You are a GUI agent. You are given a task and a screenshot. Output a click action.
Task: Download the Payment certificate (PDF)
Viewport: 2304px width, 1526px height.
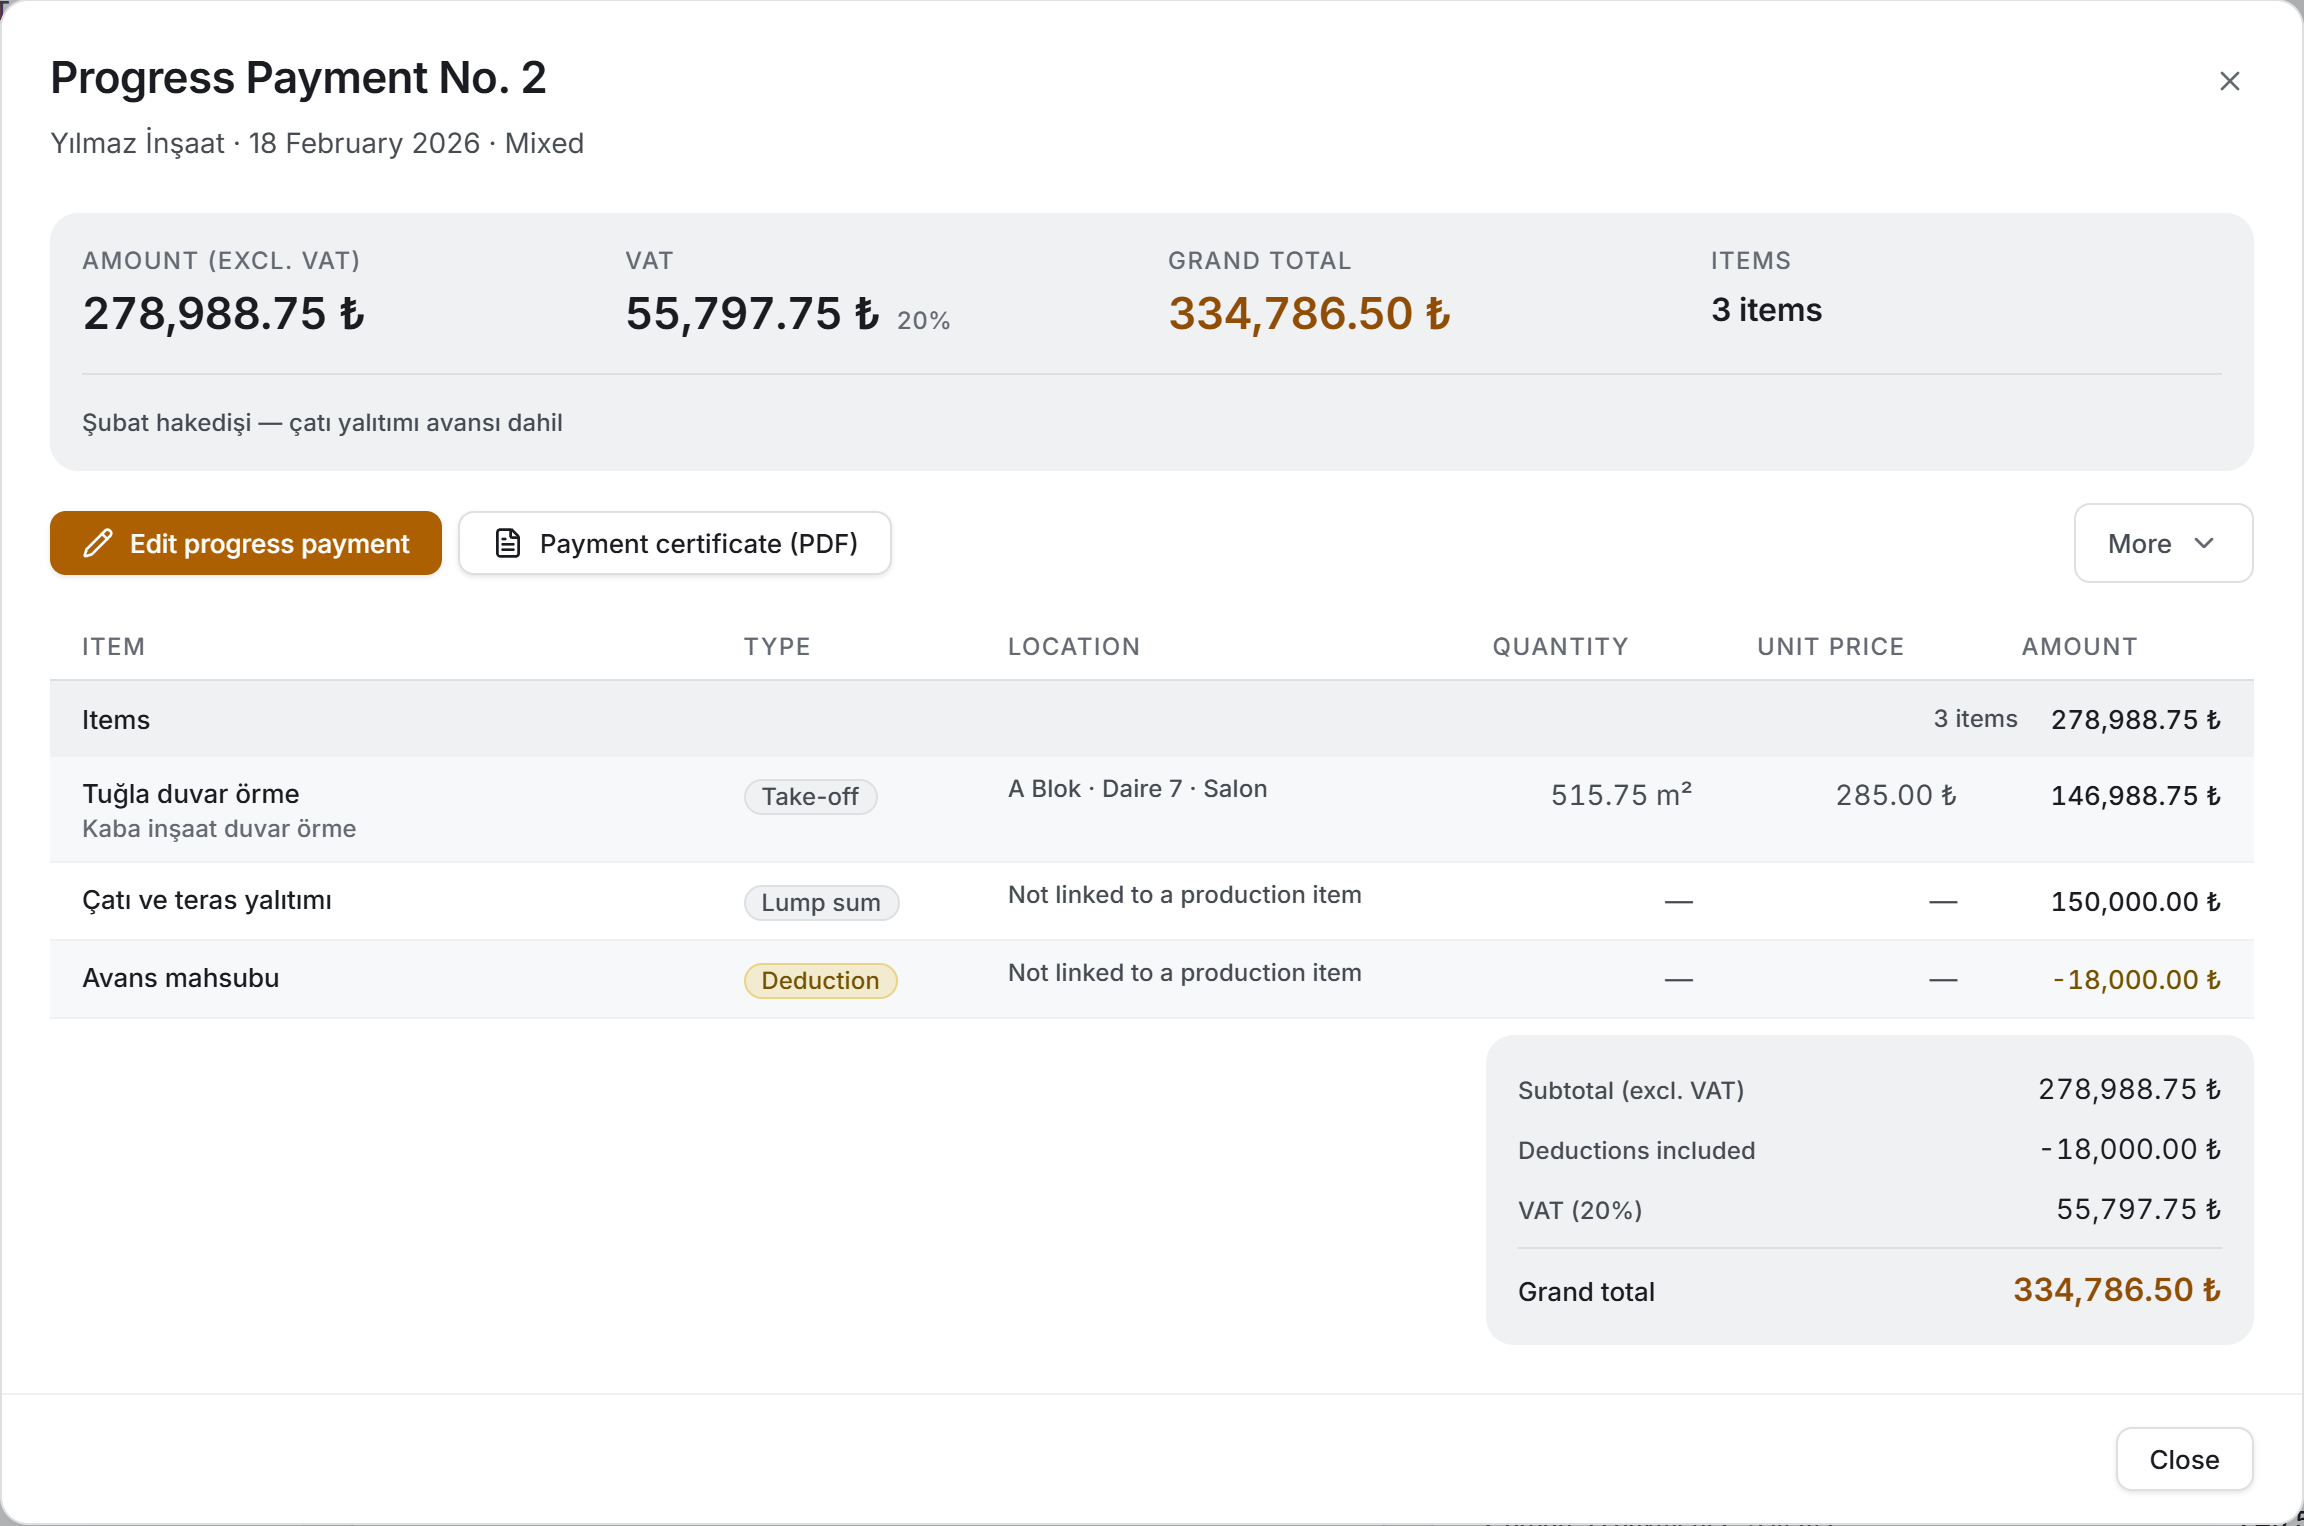click(675, 543)
